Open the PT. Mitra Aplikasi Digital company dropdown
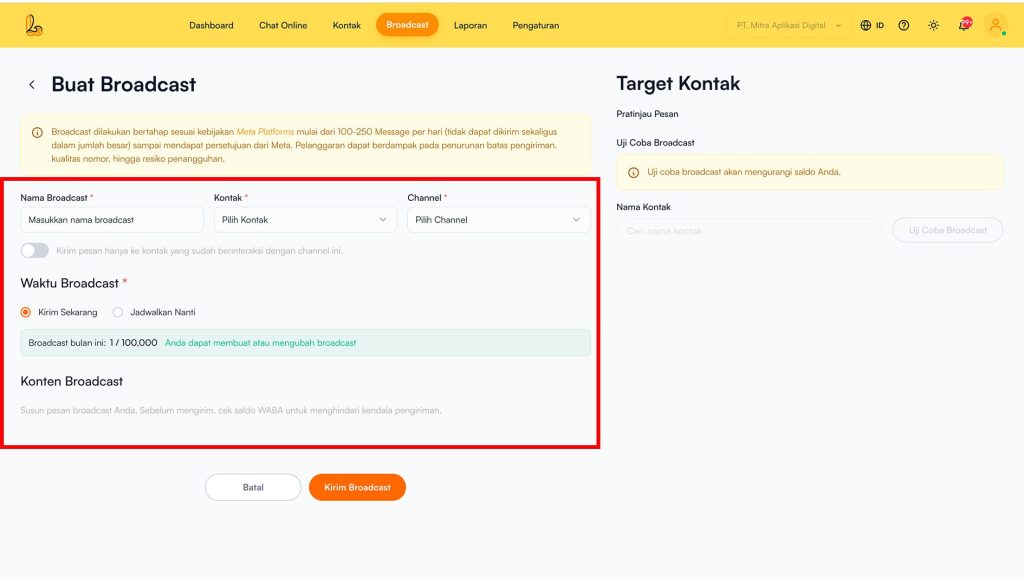Screen dimensions: 1024x580 [x=789, y=25]
